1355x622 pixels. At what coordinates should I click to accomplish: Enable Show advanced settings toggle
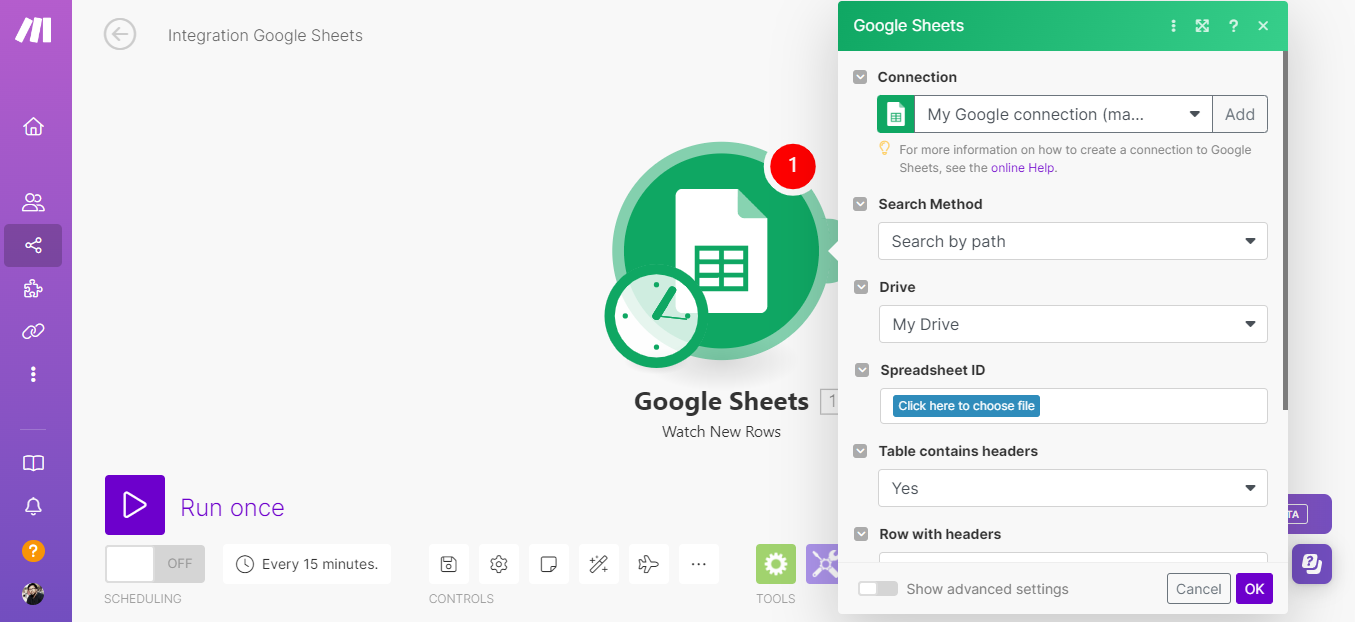click(878, 589)
